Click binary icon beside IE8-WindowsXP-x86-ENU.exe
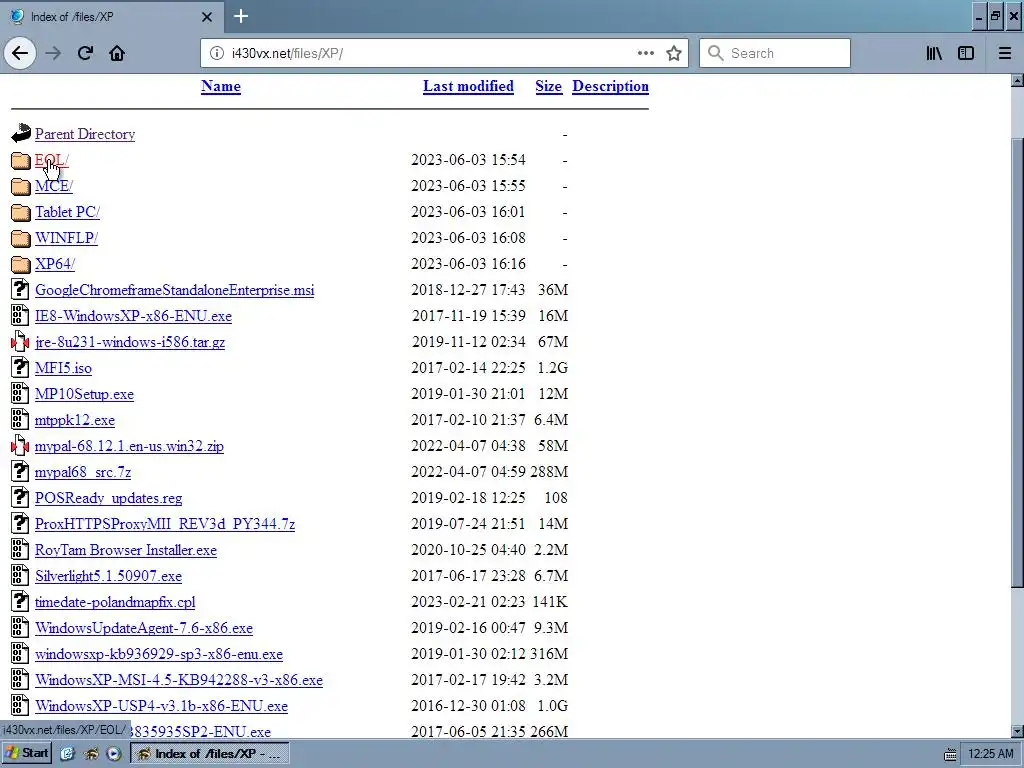The image size is (1024, 768). 20,315
